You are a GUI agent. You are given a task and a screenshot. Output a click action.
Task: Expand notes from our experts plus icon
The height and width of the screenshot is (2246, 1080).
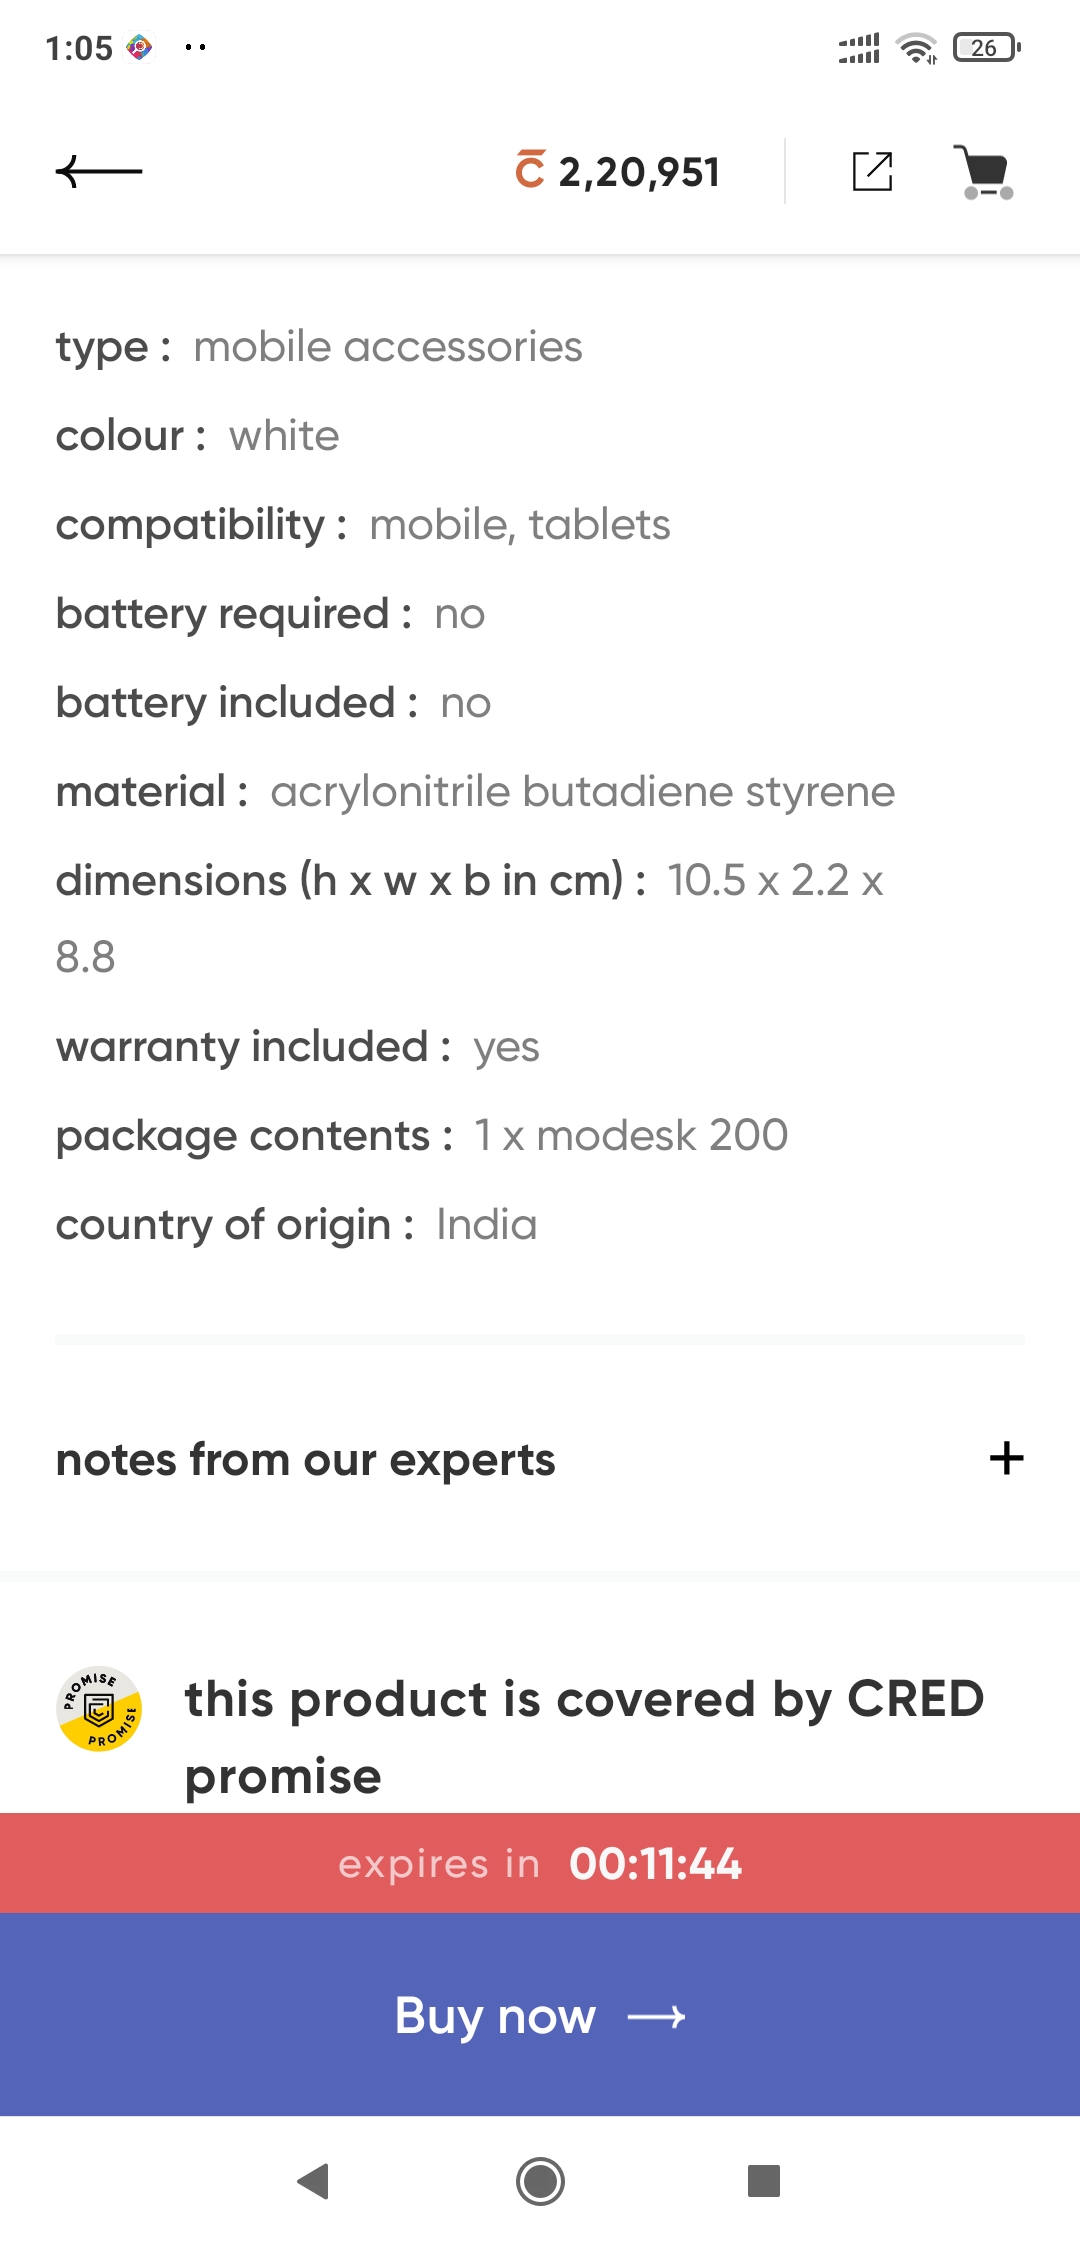tap(1006, 1459)
